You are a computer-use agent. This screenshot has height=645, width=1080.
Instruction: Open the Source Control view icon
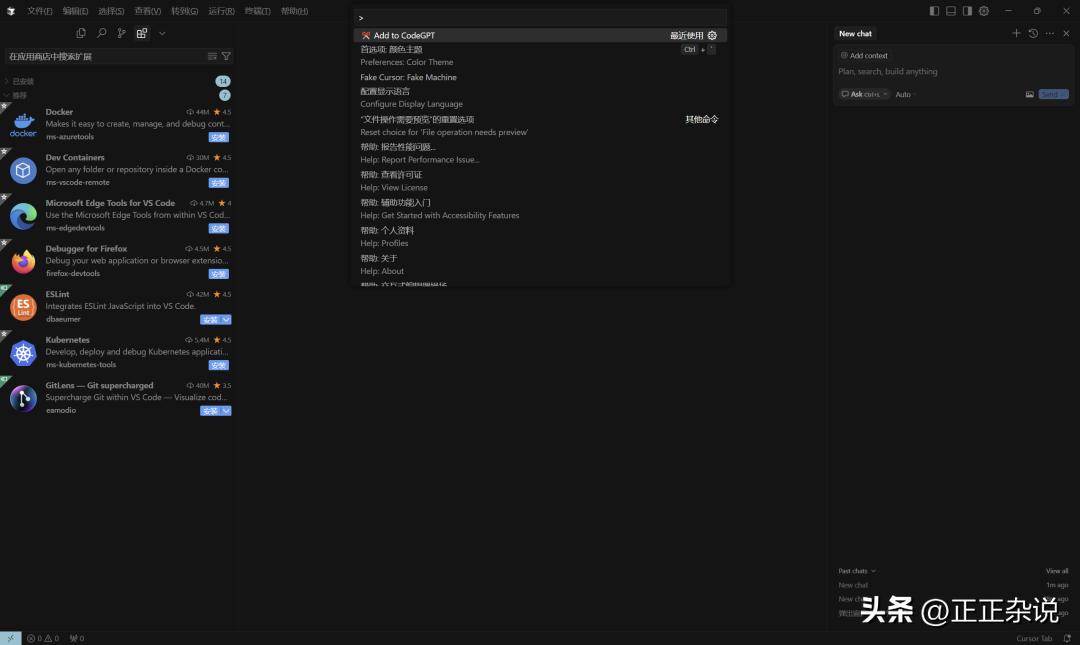(x=121, y=33)
